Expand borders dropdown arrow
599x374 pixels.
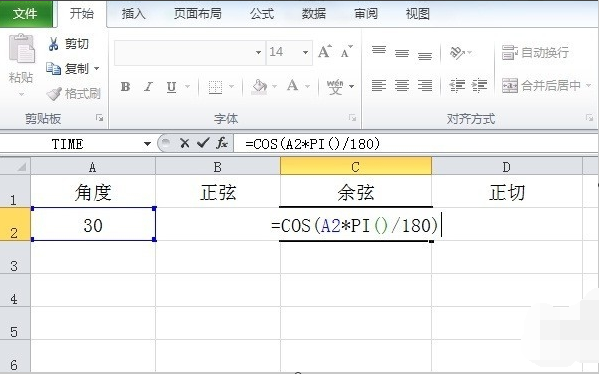tap(231, 87)
